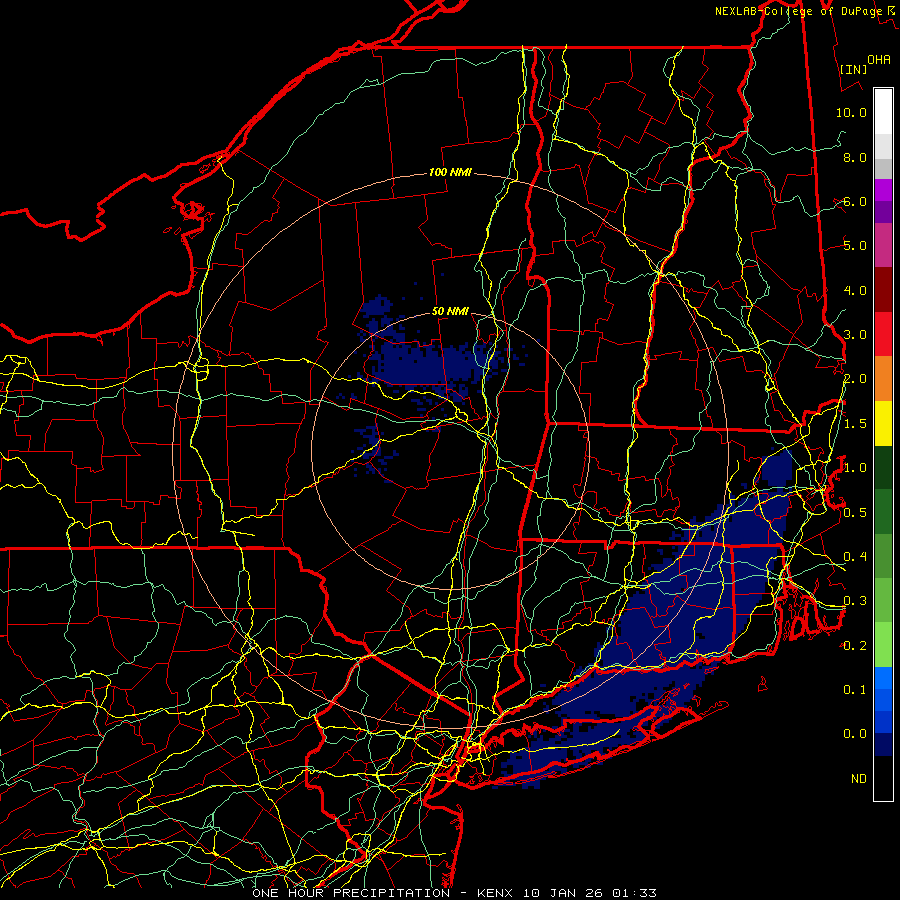Click the 100 NMI range ring label
Image resolution: width=900 pixels, height=900 pixels.
[x=450, y=172]
